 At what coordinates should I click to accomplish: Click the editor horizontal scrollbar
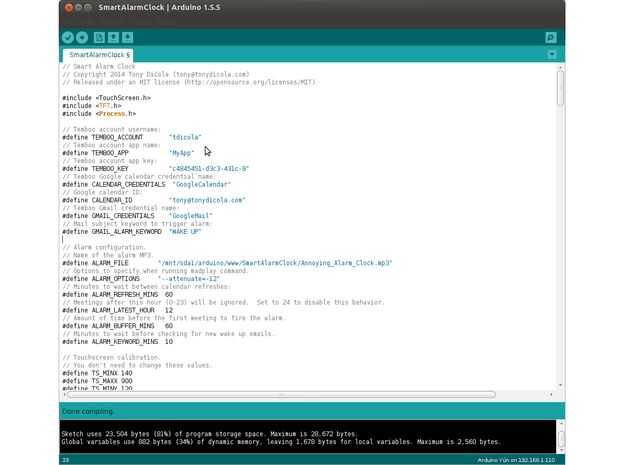(x=281, y=395)
